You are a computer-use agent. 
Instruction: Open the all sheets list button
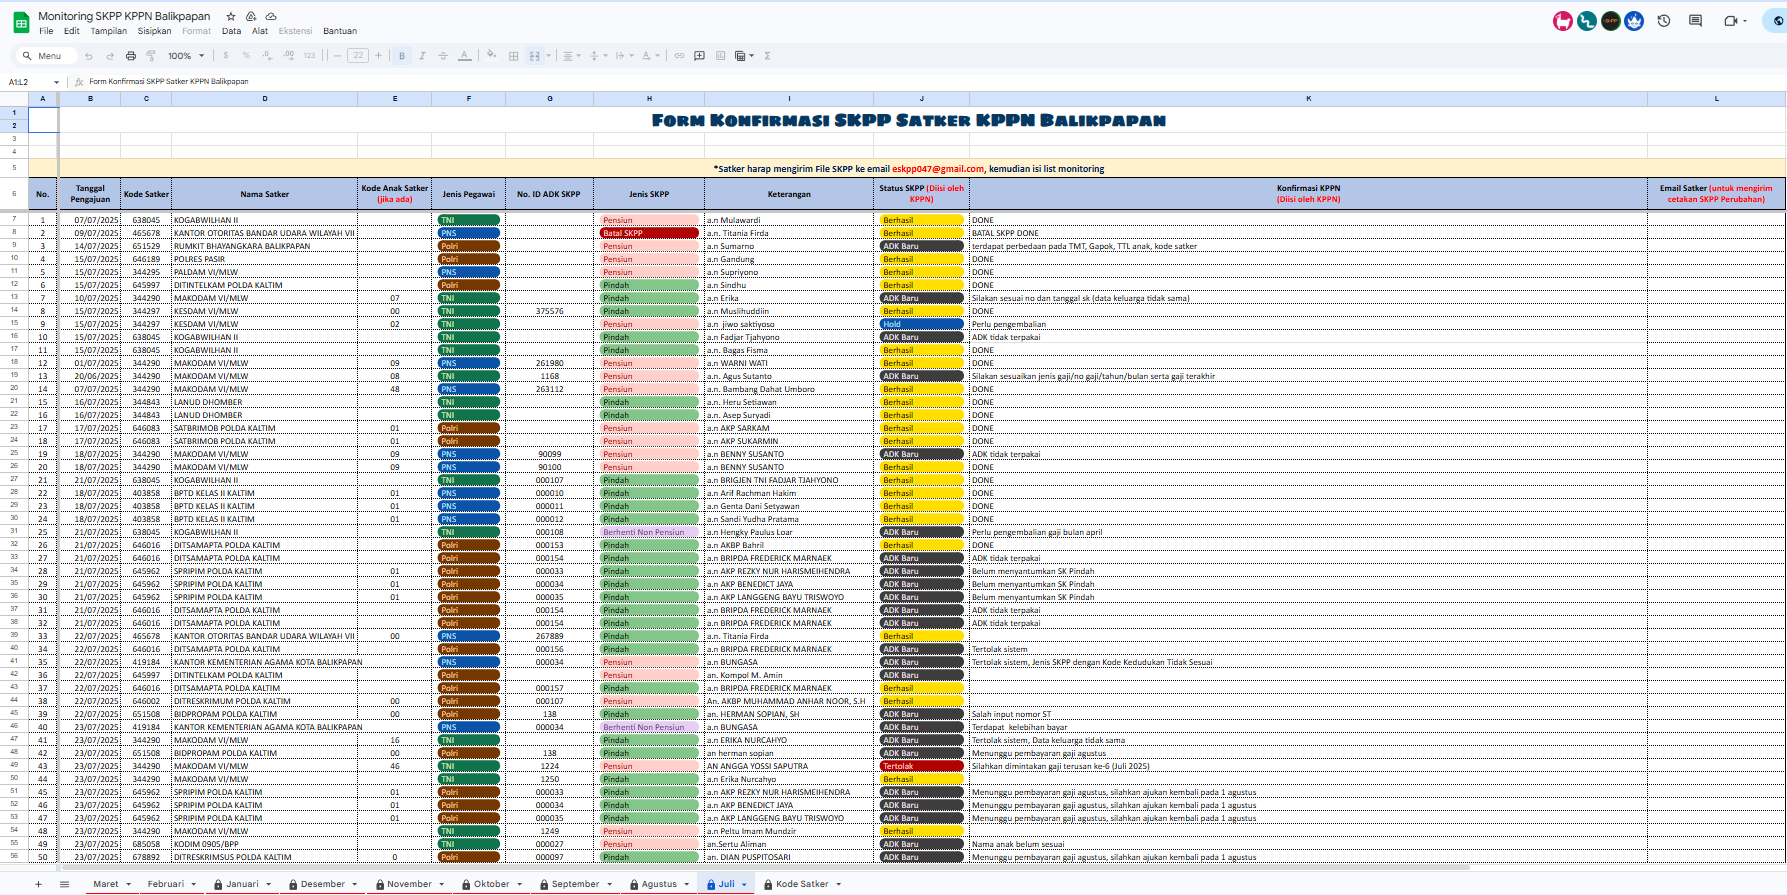pyautogui.click(x=64, y=884)
